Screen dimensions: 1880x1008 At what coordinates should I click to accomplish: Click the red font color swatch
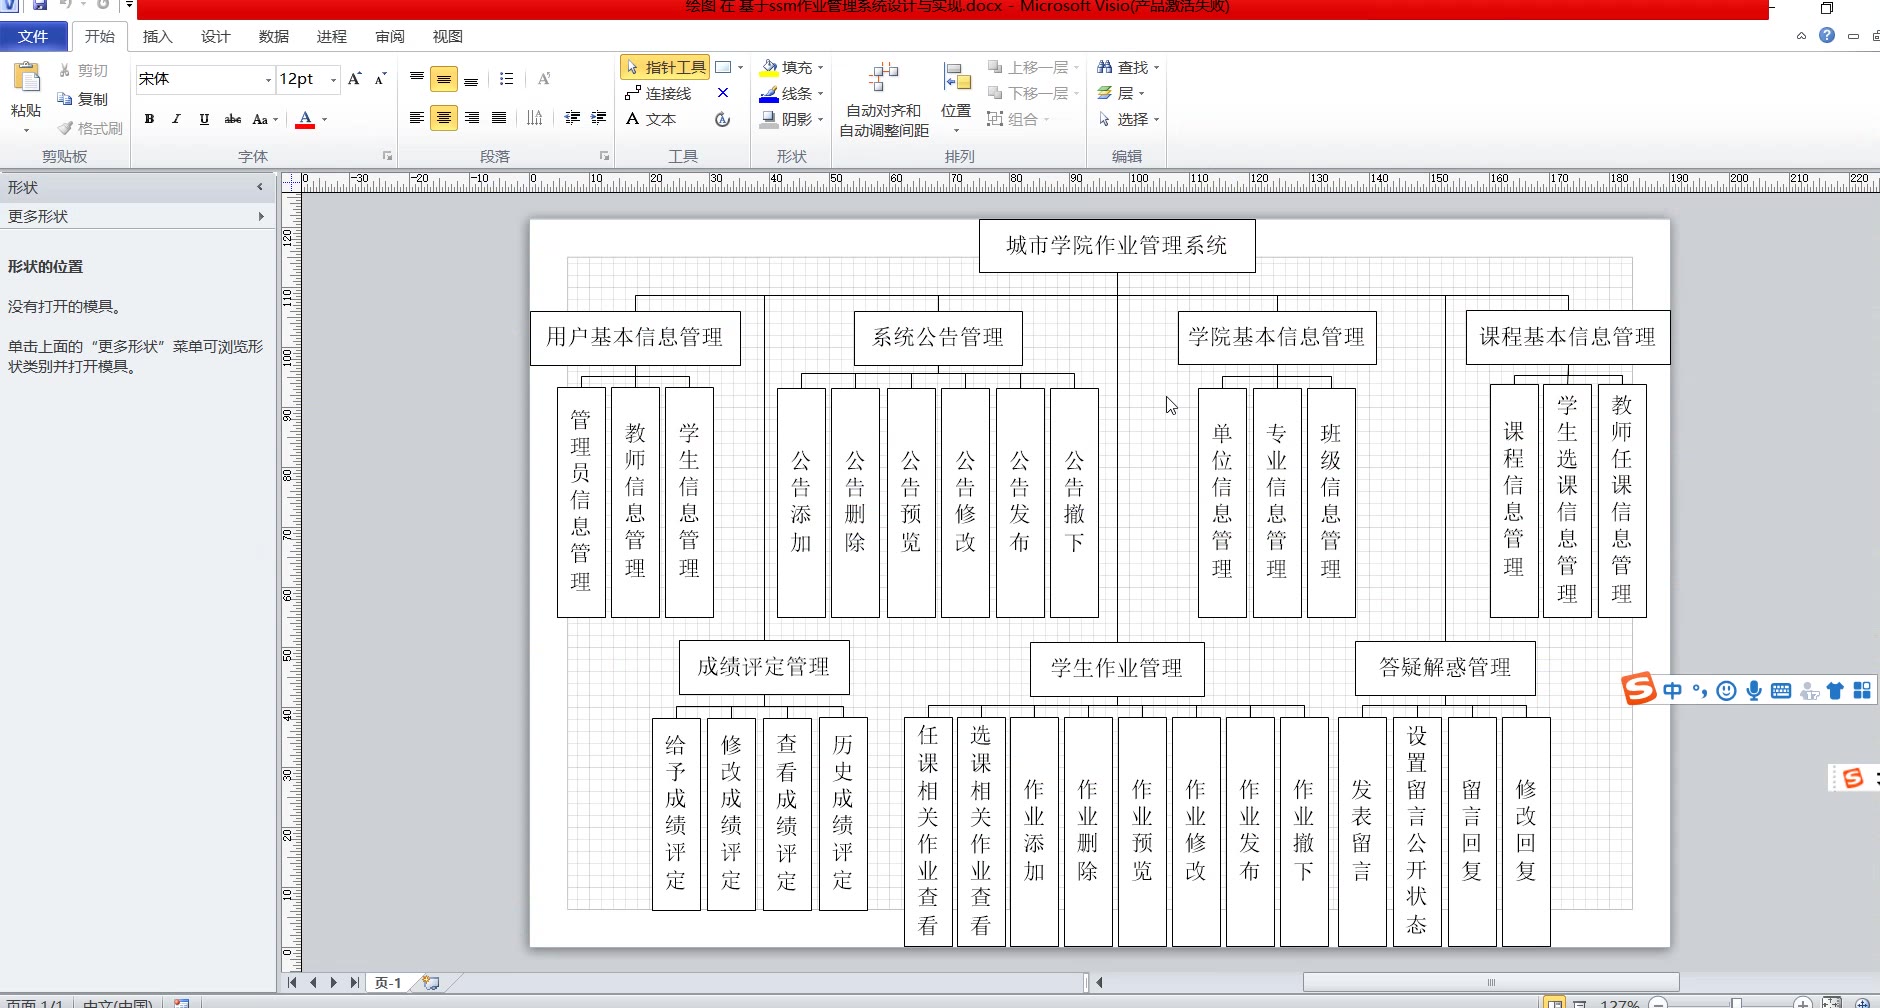(x=306, y=119)
